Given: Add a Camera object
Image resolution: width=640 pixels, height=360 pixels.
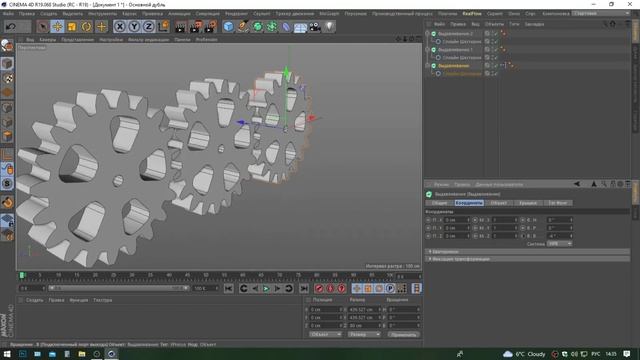Looking at the screenshot, I should click(315, 27).
